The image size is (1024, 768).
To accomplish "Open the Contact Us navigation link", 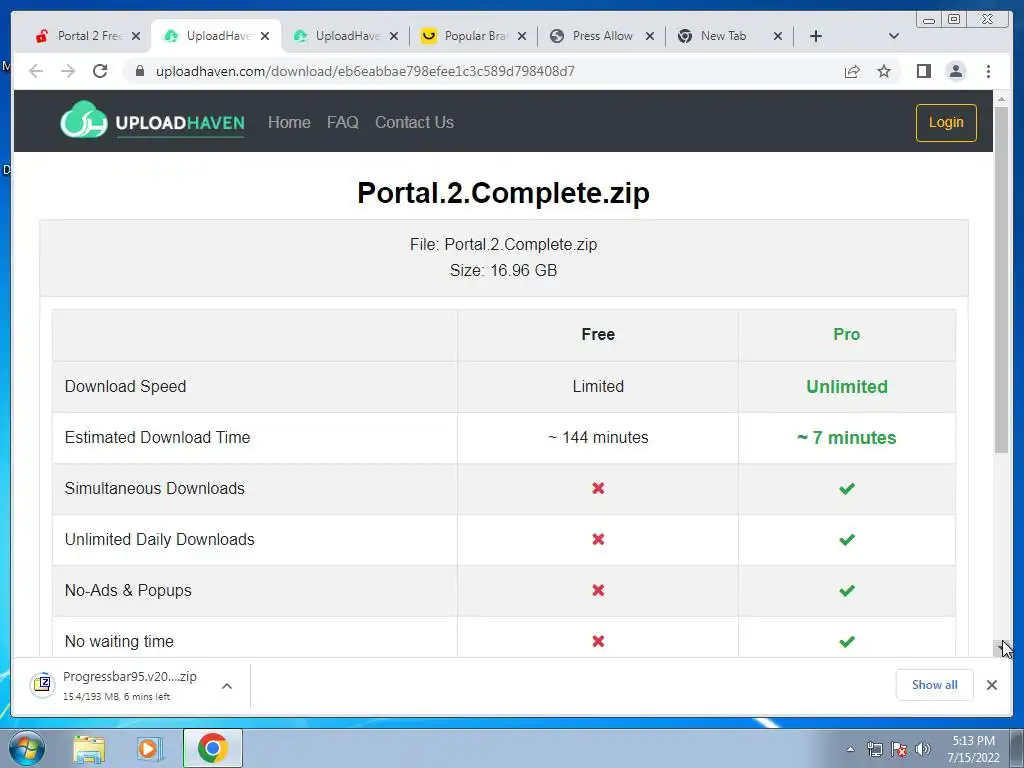I will (x=414, y=122).
